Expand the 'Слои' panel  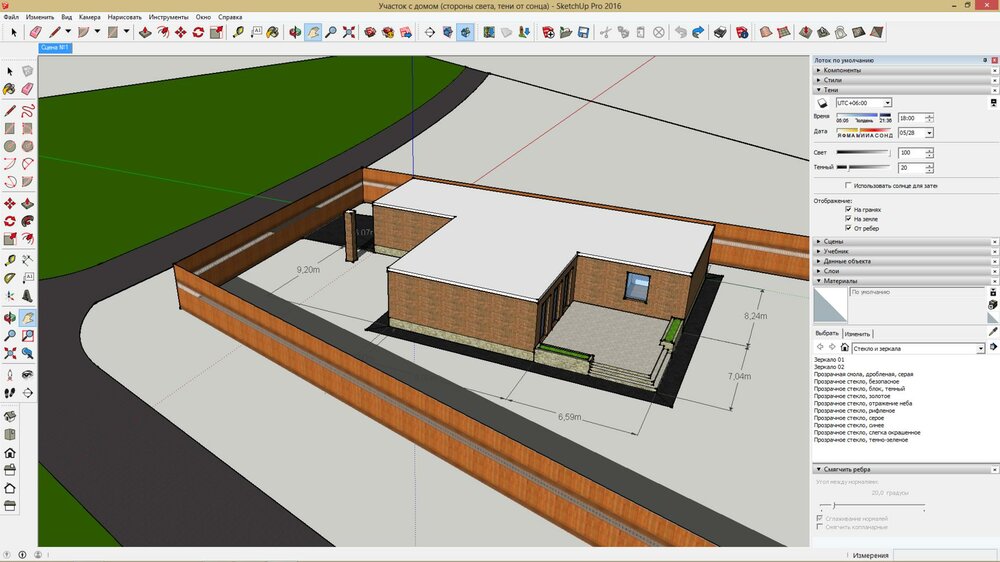[x=831, y=271]
